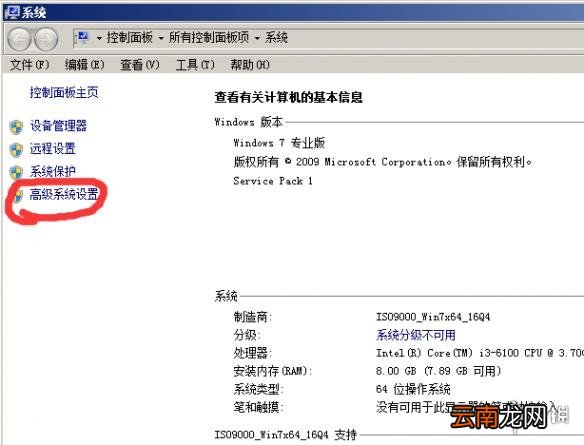
Task: Click the 笔和触摸 label
Action: [258, 407]
